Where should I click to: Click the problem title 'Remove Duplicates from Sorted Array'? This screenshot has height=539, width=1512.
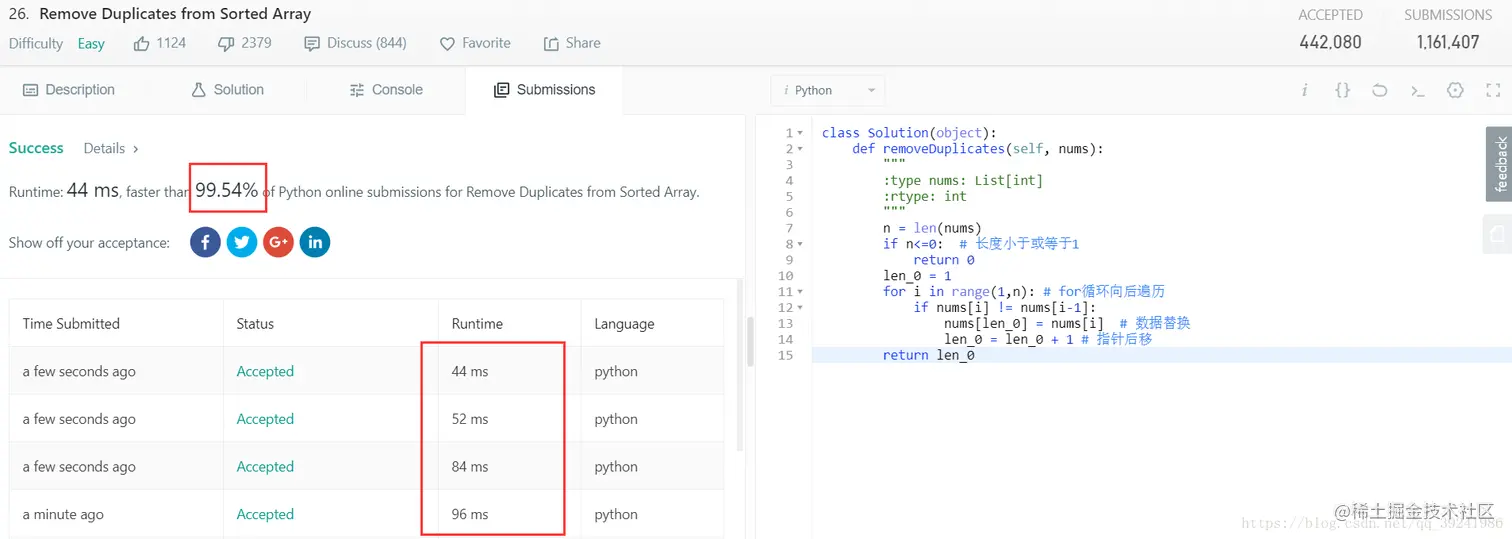coord(175,14)
